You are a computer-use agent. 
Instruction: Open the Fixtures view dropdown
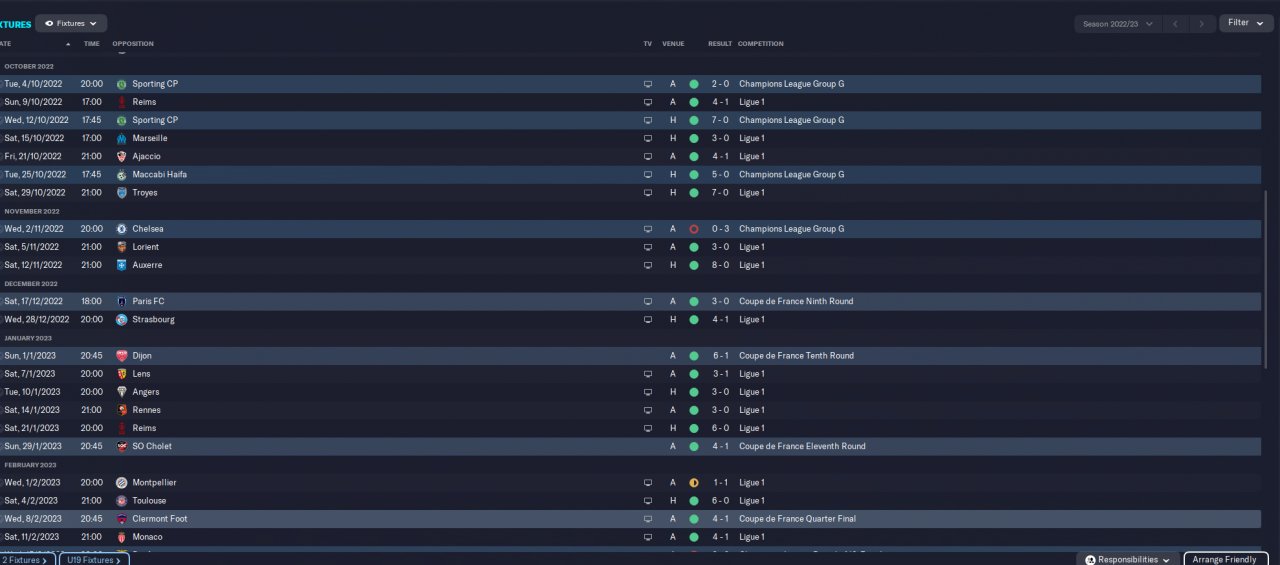tap(71, 23)
